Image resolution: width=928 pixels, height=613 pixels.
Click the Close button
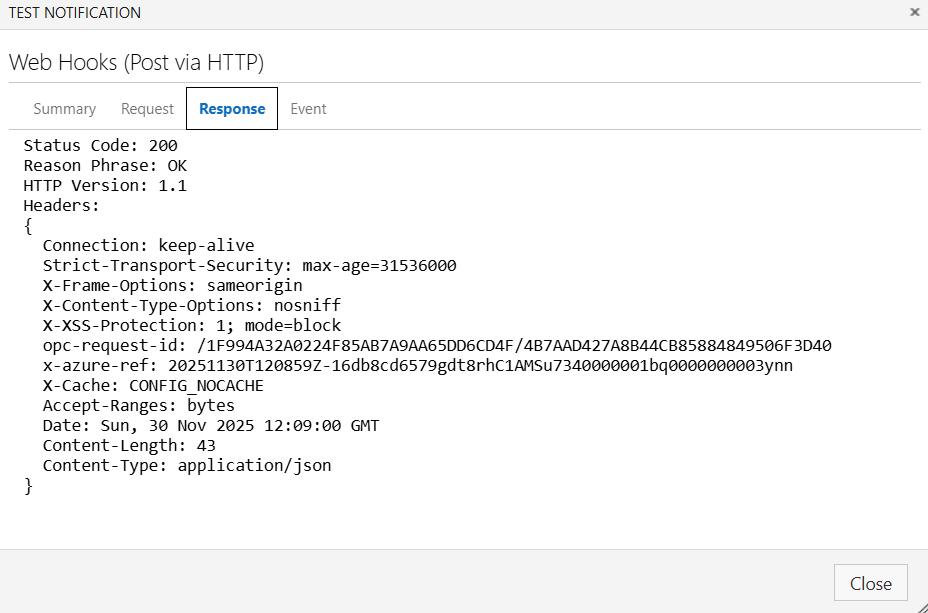[x=870, y=583]
